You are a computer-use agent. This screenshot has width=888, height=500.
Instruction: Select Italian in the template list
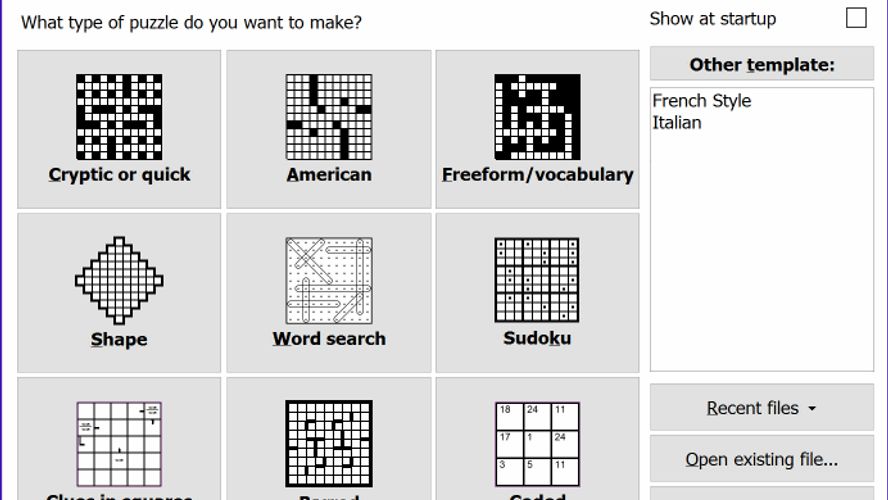677,123
